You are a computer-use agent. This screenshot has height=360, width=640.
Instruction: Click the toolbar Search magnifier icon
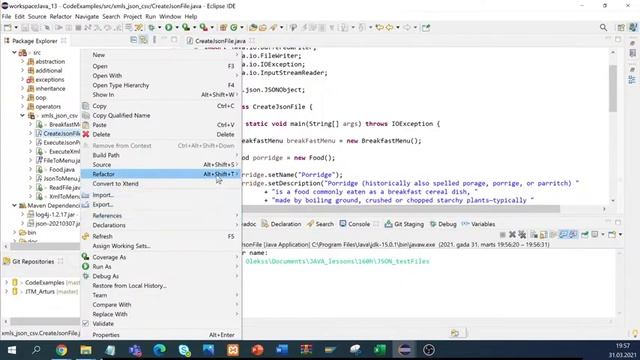[x=603, y=27]
